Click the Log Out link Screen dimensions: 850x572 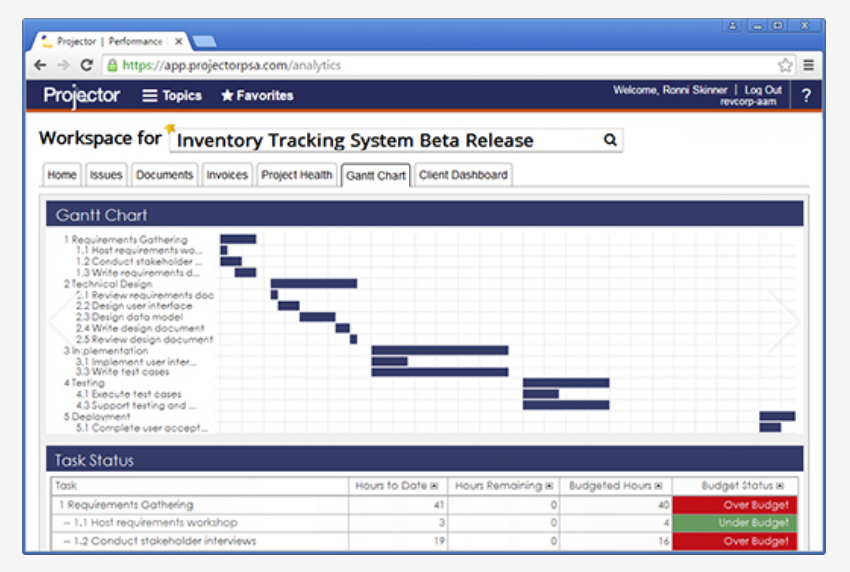763,90
